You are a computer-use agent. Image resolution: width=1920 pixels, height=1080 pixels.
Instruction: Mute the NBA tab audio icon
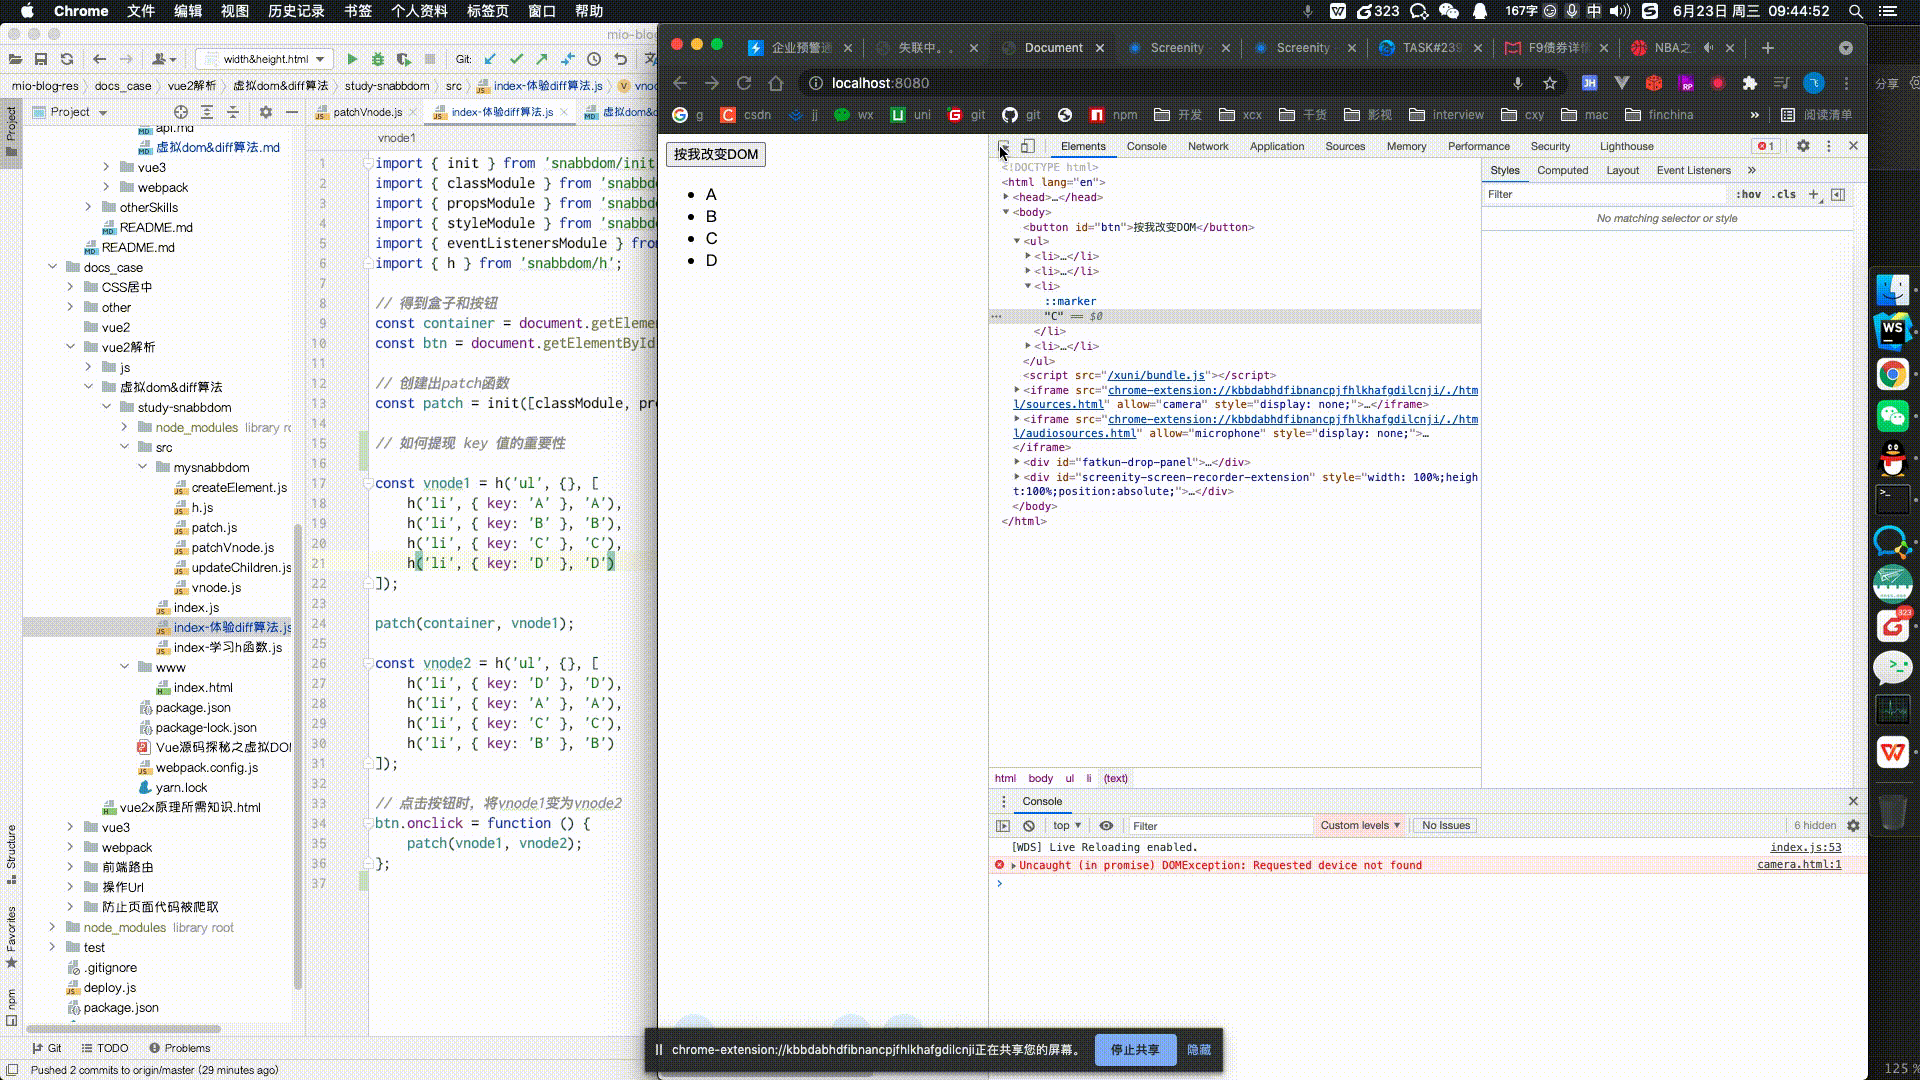(1709, 48)
